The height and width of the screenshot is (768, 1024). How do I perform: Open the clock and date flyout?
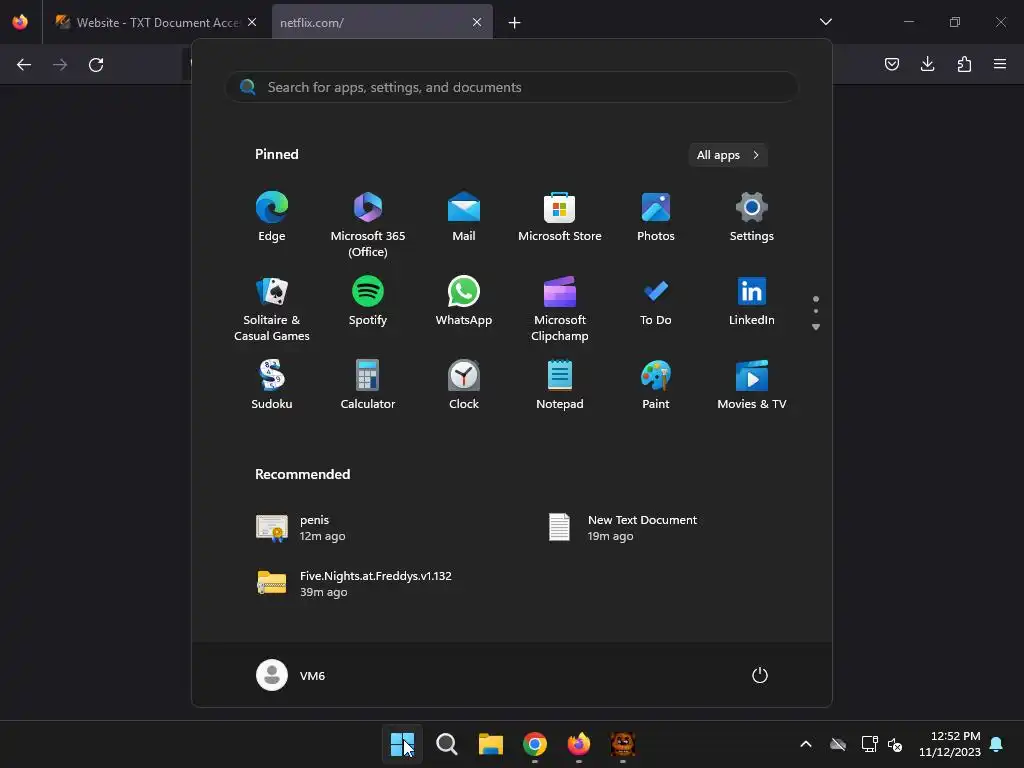(950, 744)
